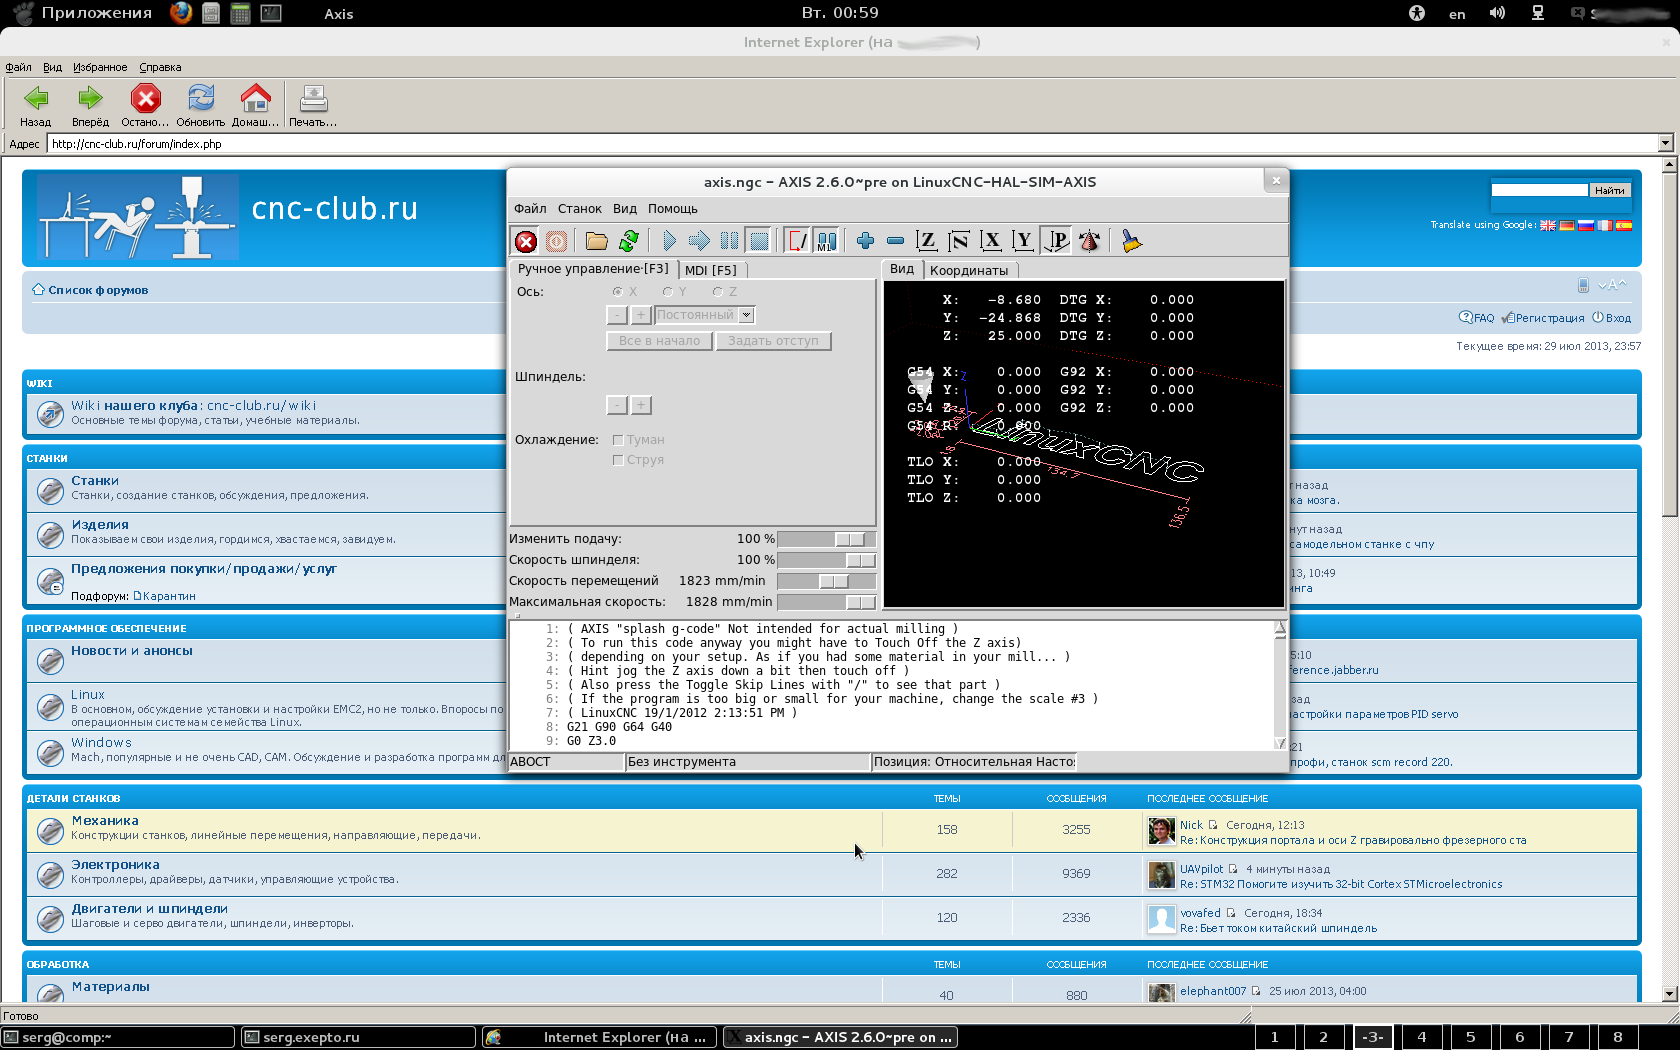Open the Механика forum link

click(105, 821)
